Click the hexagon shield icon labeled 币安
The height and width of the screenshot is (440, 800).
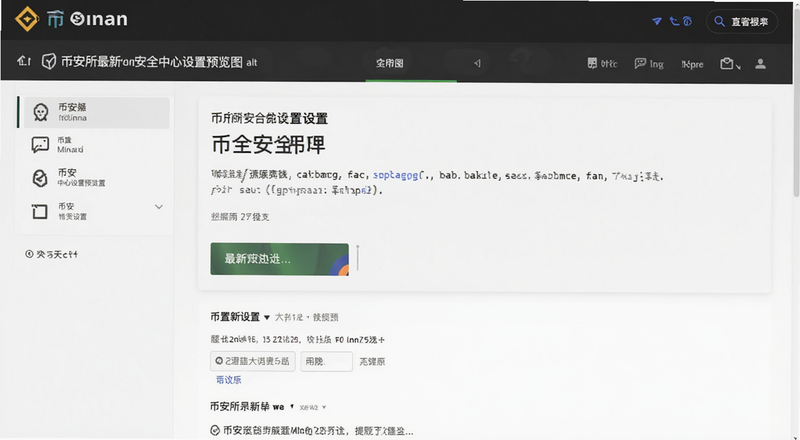click(x=40, y=178)
